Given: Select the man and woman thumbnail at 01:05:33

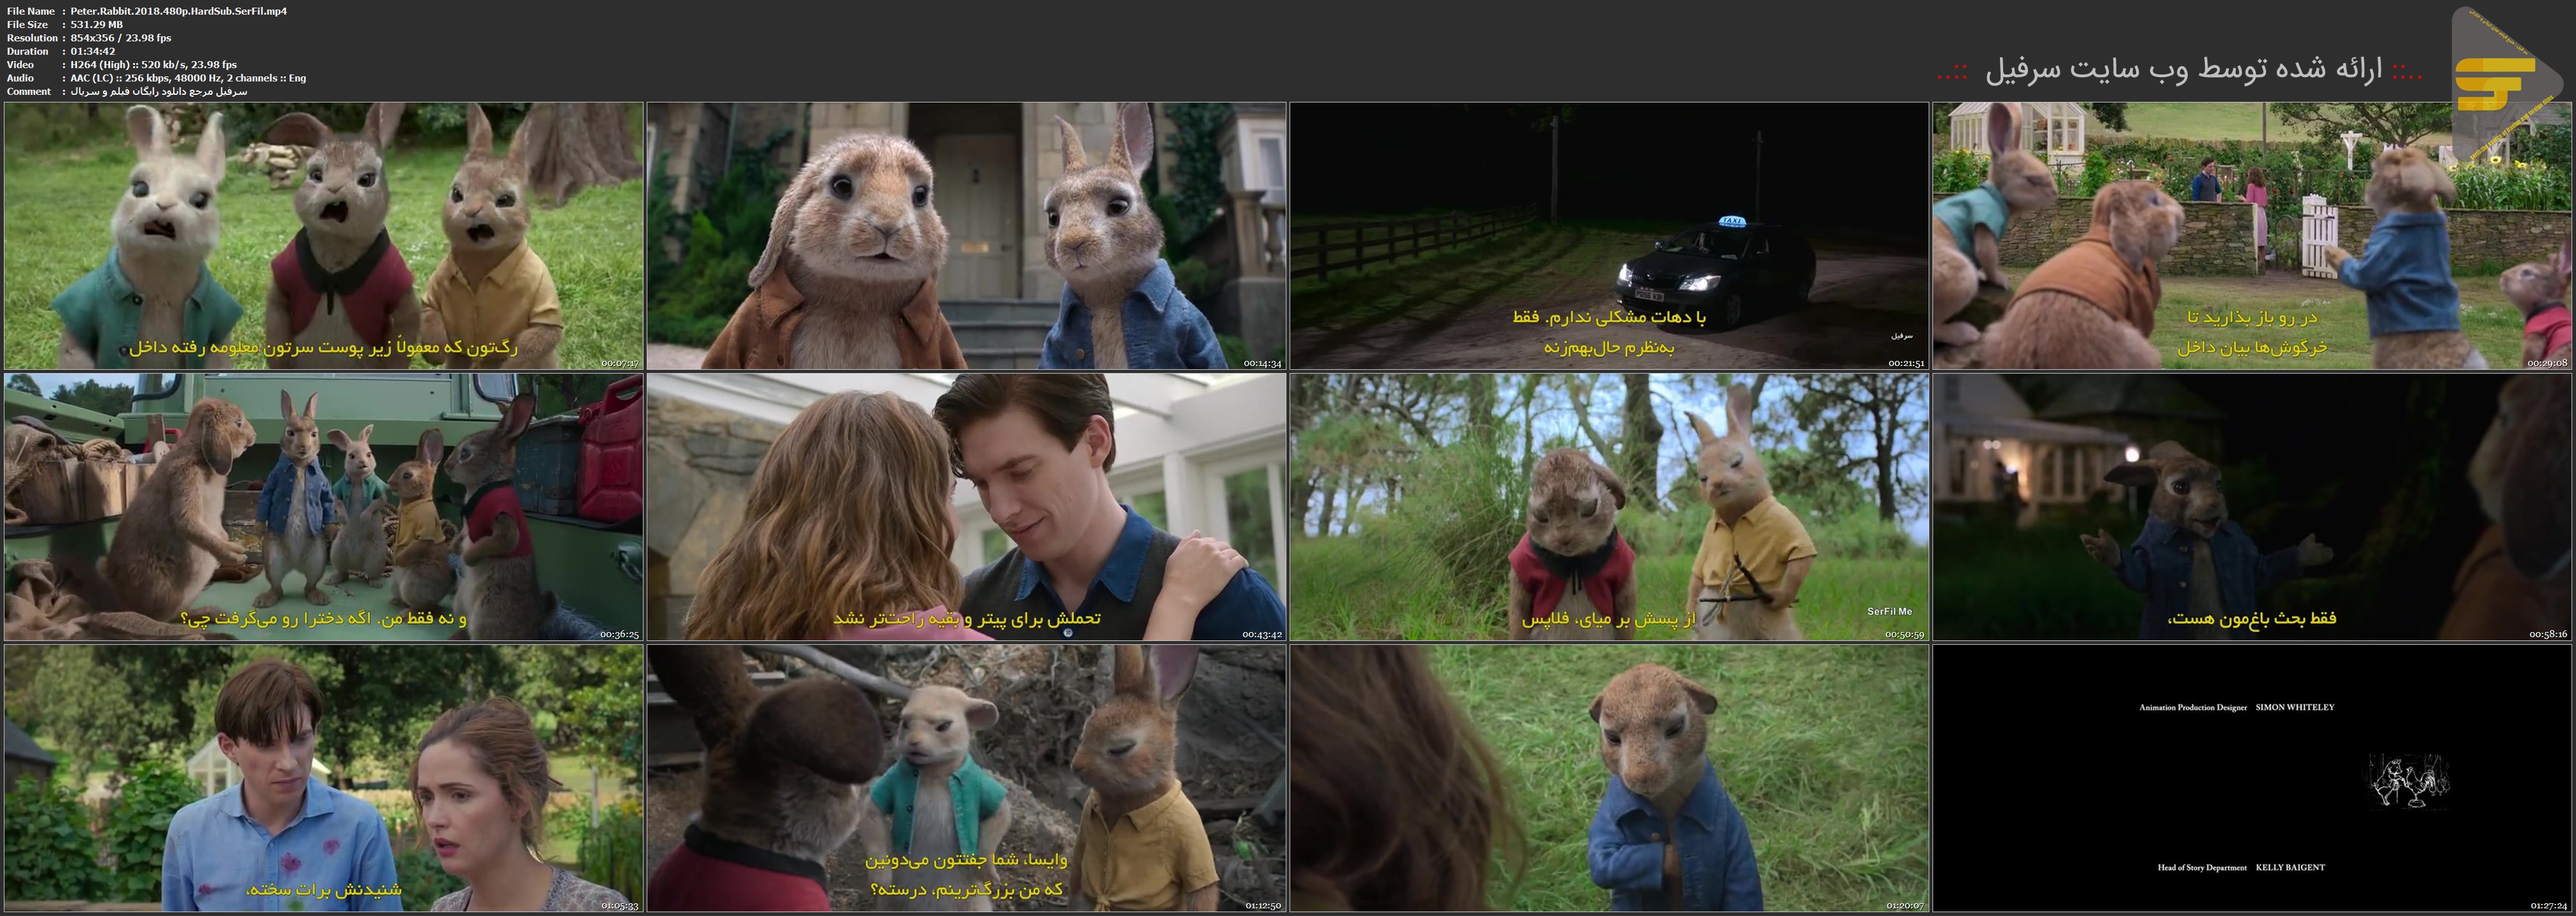Looking at the screenshot, I should (x=323, y=778).
